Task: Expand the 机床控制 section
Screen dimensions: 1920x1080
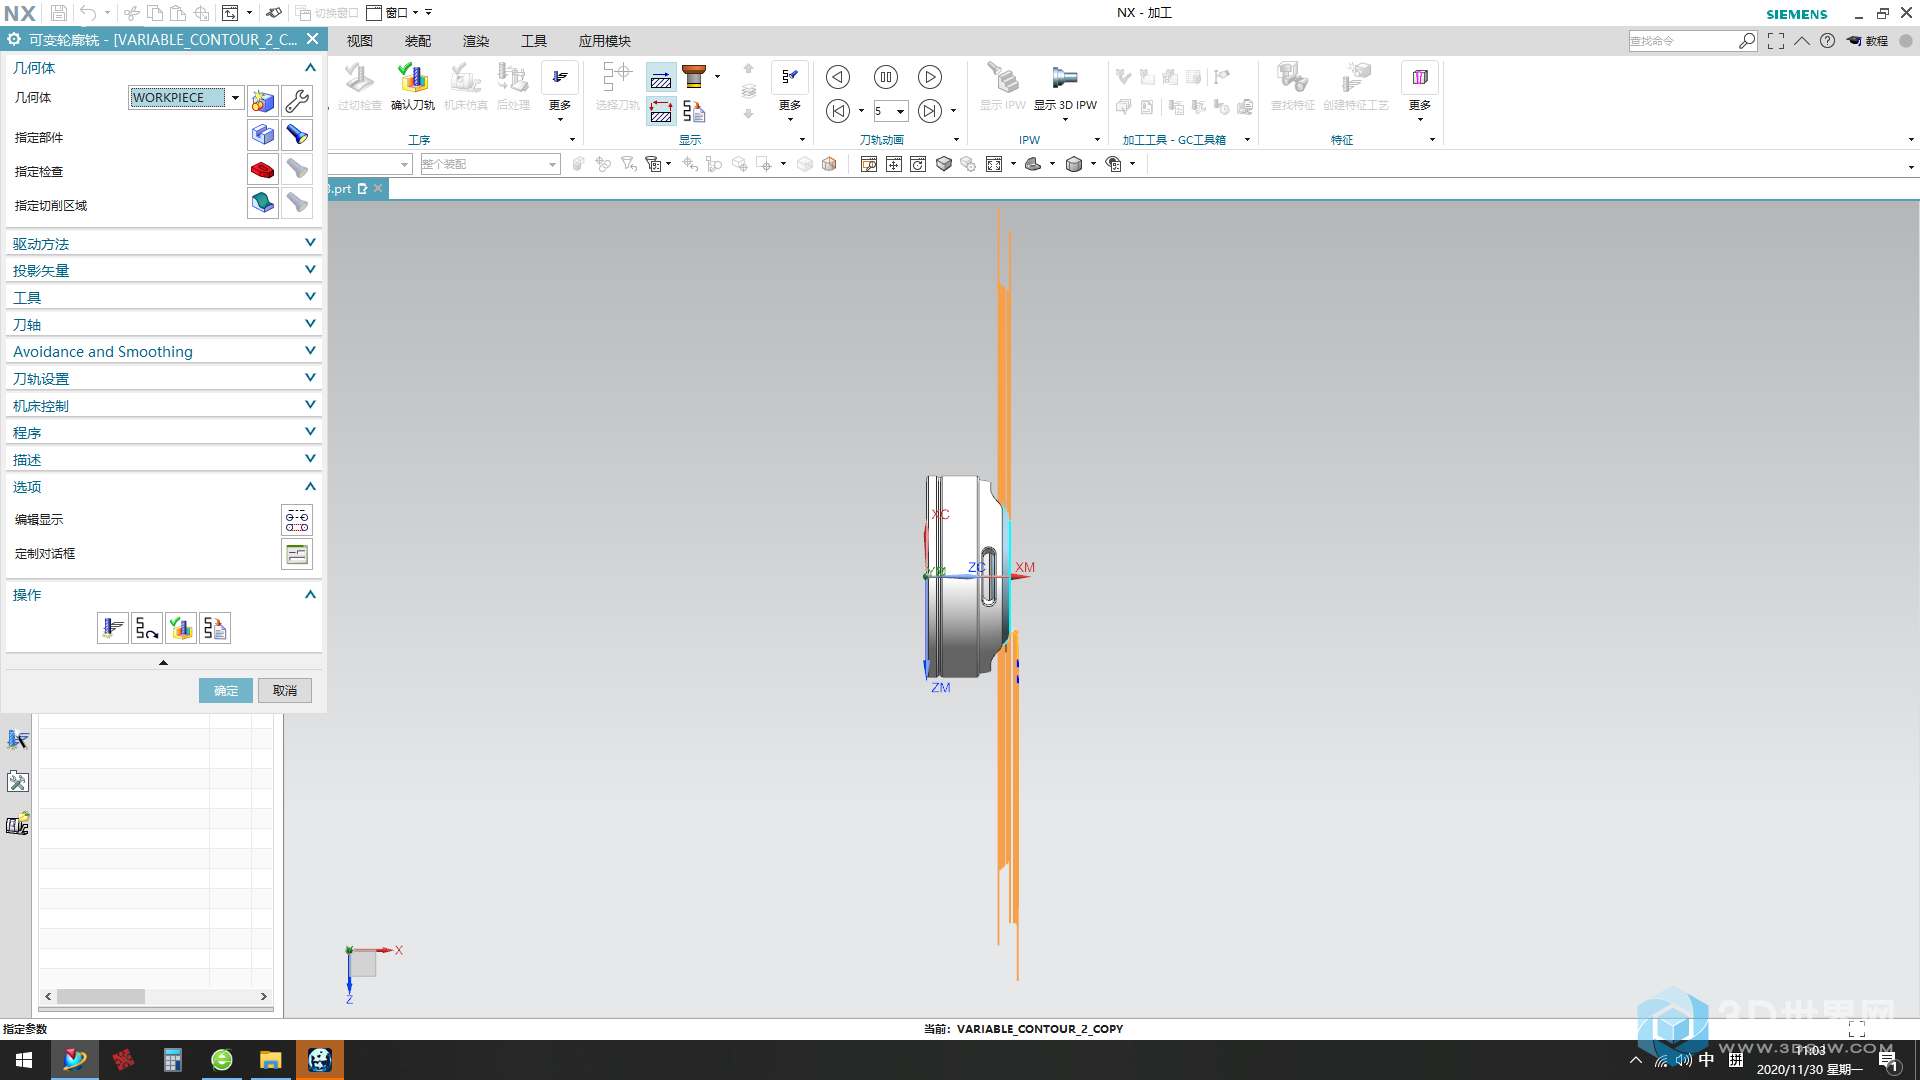Action: click(162, 405)
